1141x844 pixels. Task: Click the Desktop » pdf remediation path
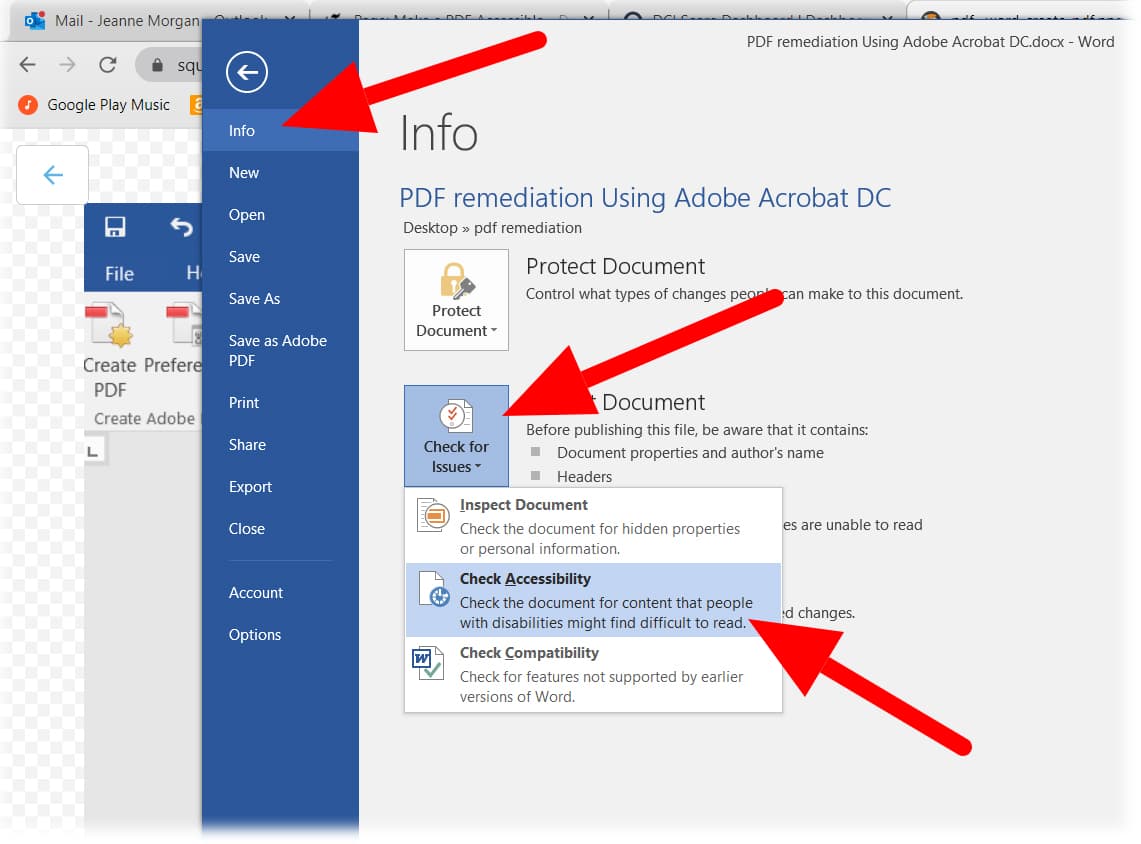(x=493, y=228)
